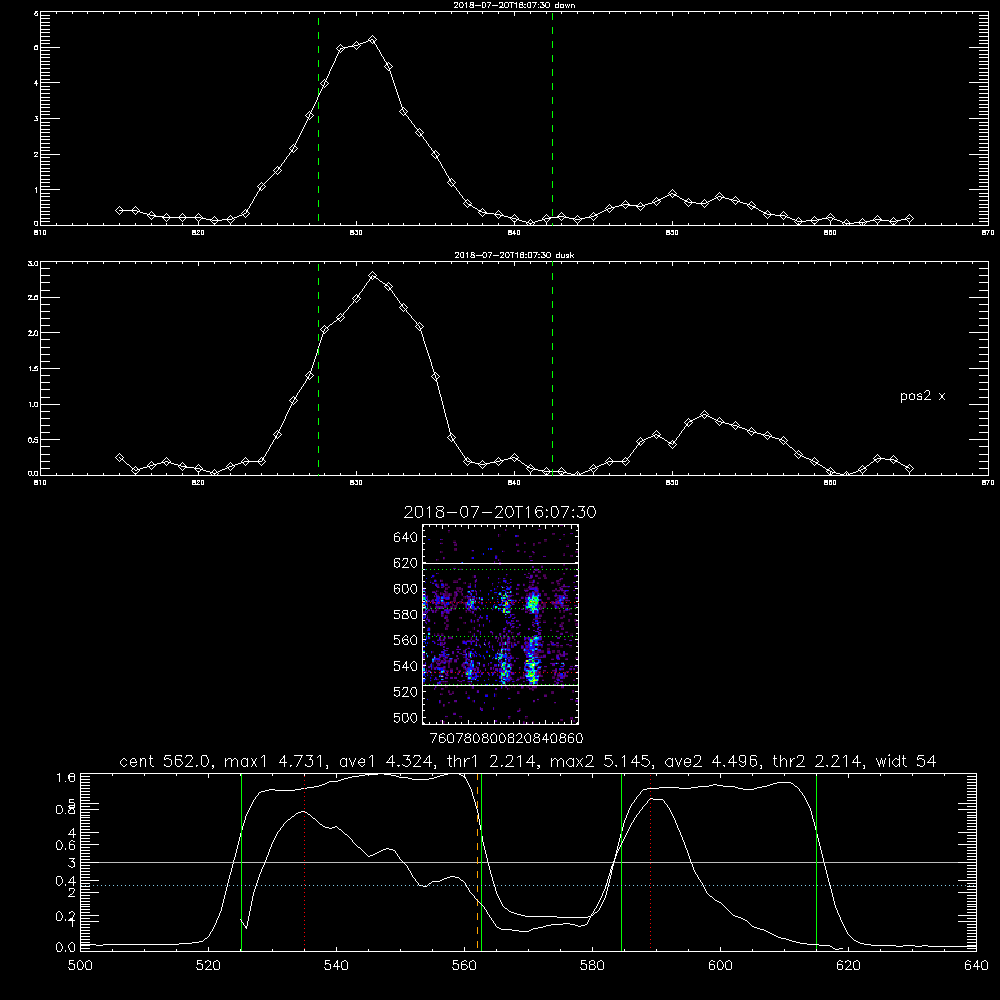Click the '830' x-axis label of dawn plot
This screenshot has width=1000, height=1000.
point(356,233)
